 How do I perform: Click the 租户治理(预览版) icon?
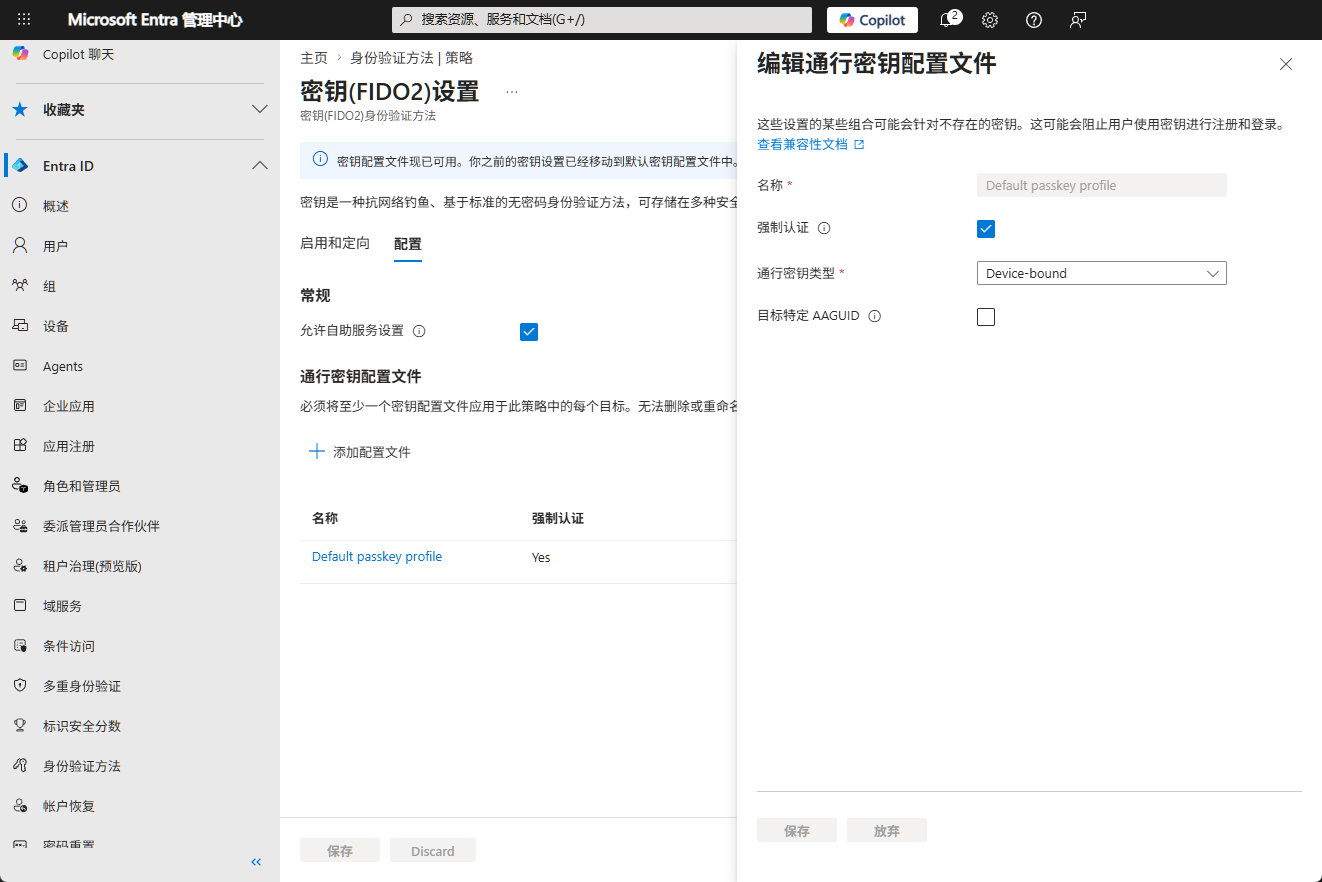coord(20,566)
